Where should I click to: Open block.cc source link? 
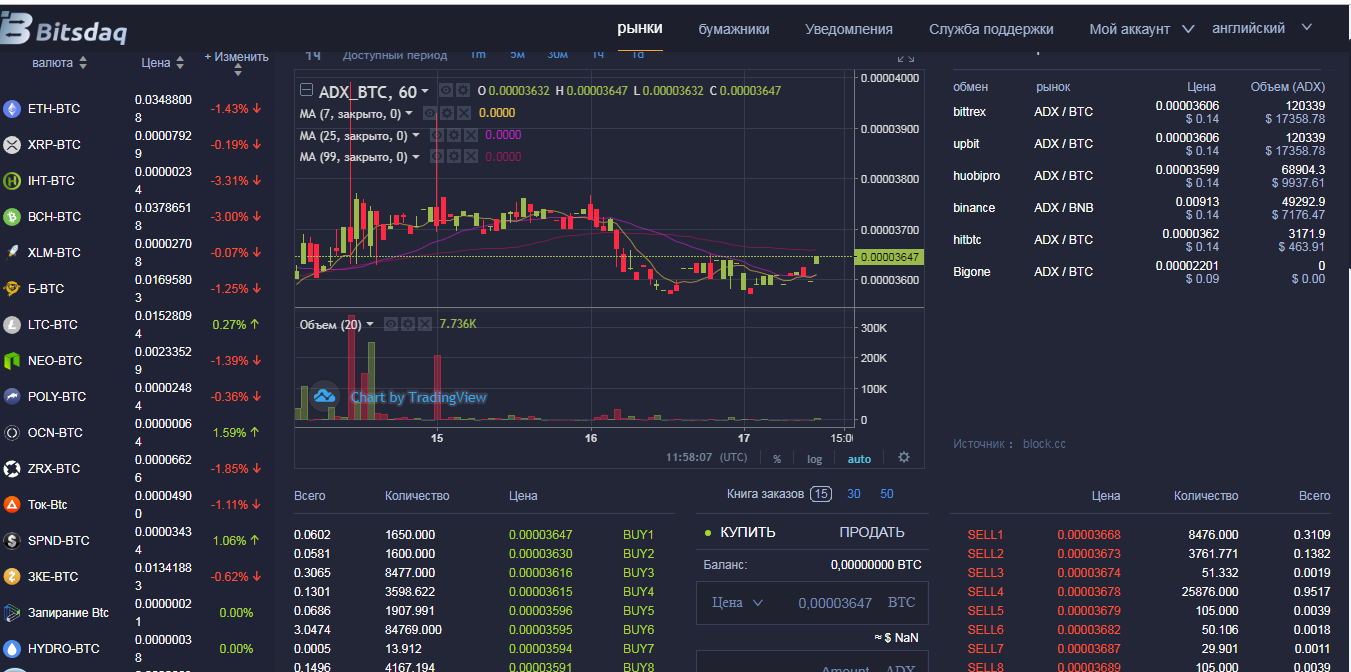click(1044, 443)
